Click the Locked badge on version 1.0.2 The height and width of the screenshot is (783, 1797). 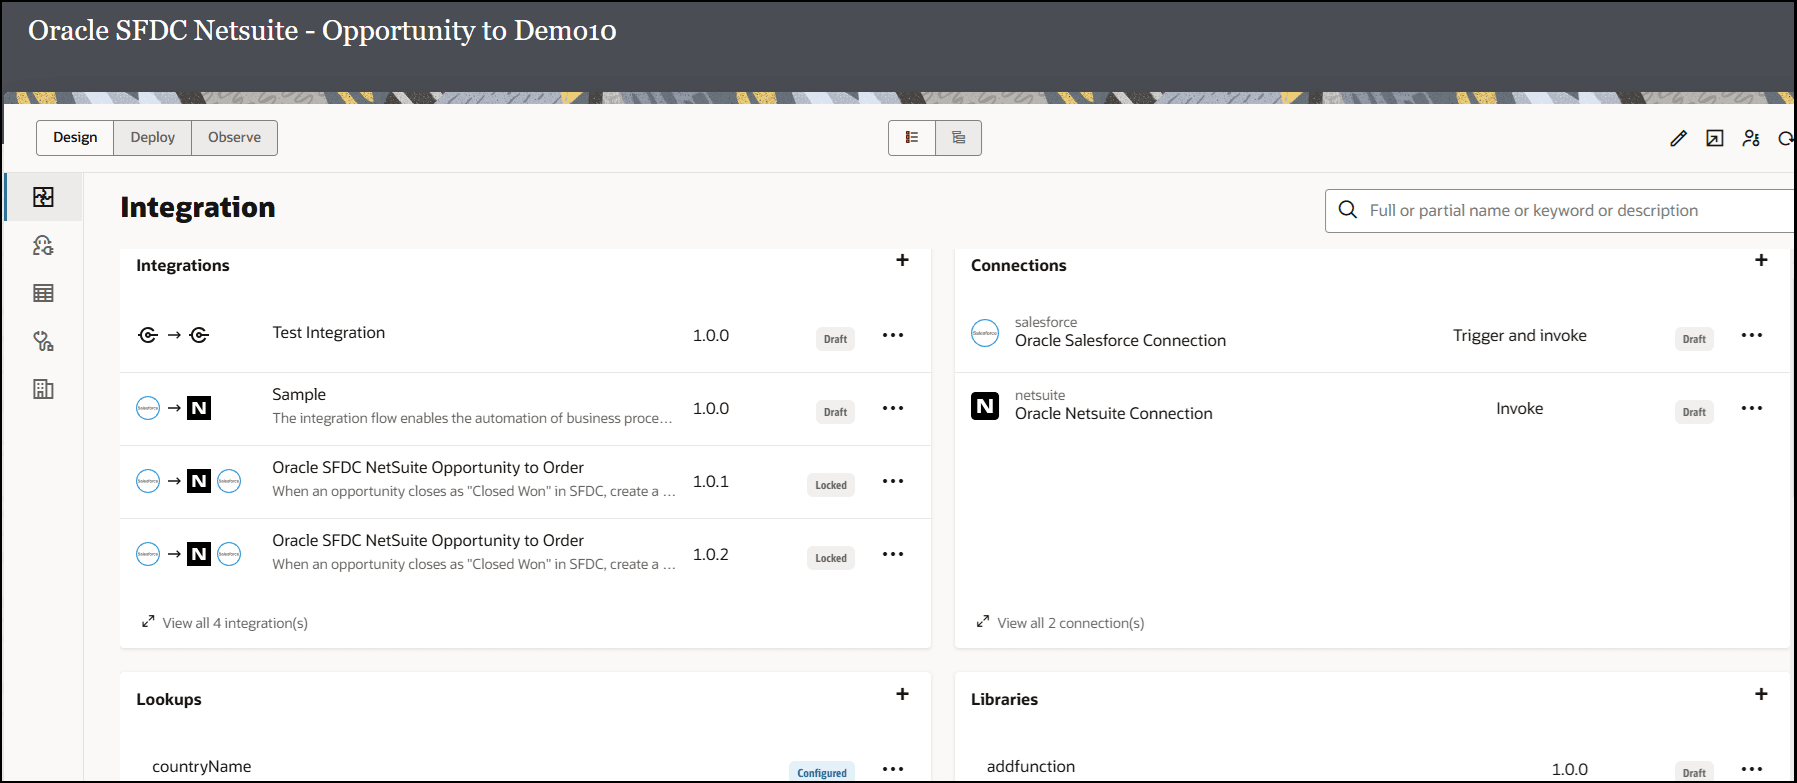coord(831,558)
